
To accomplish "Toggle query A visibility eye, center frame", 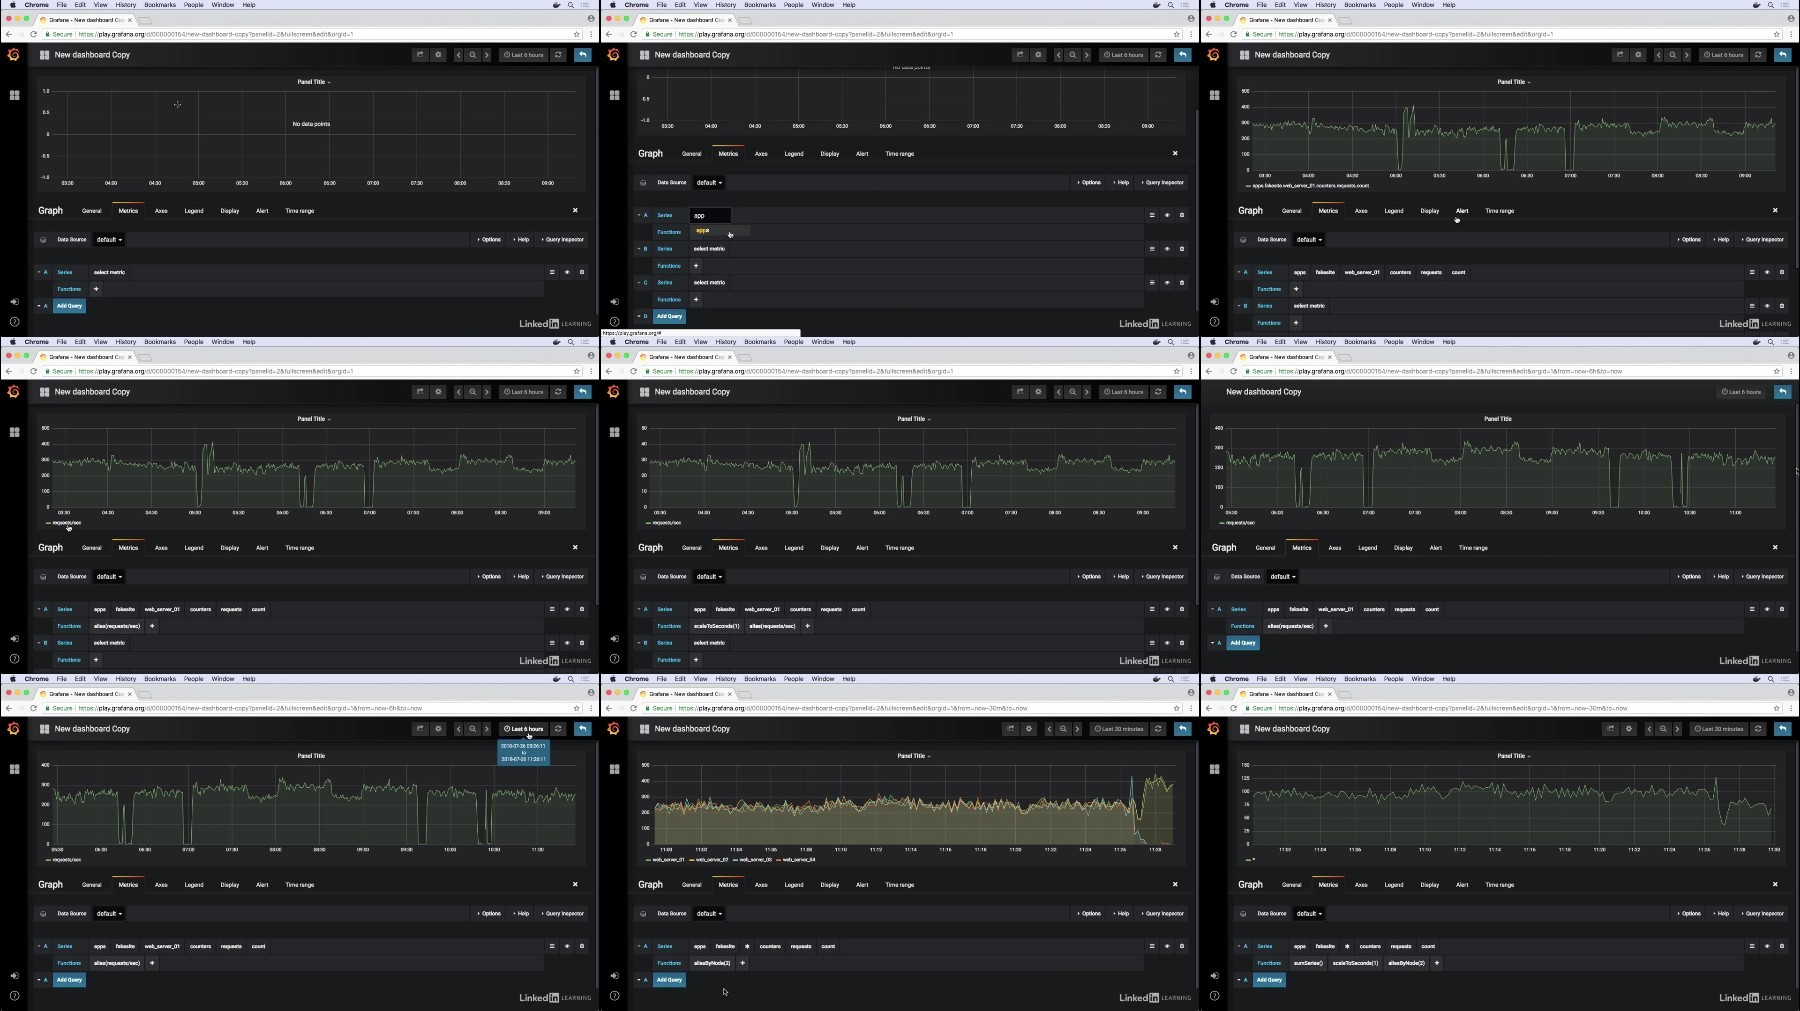I will [1167, 609].
